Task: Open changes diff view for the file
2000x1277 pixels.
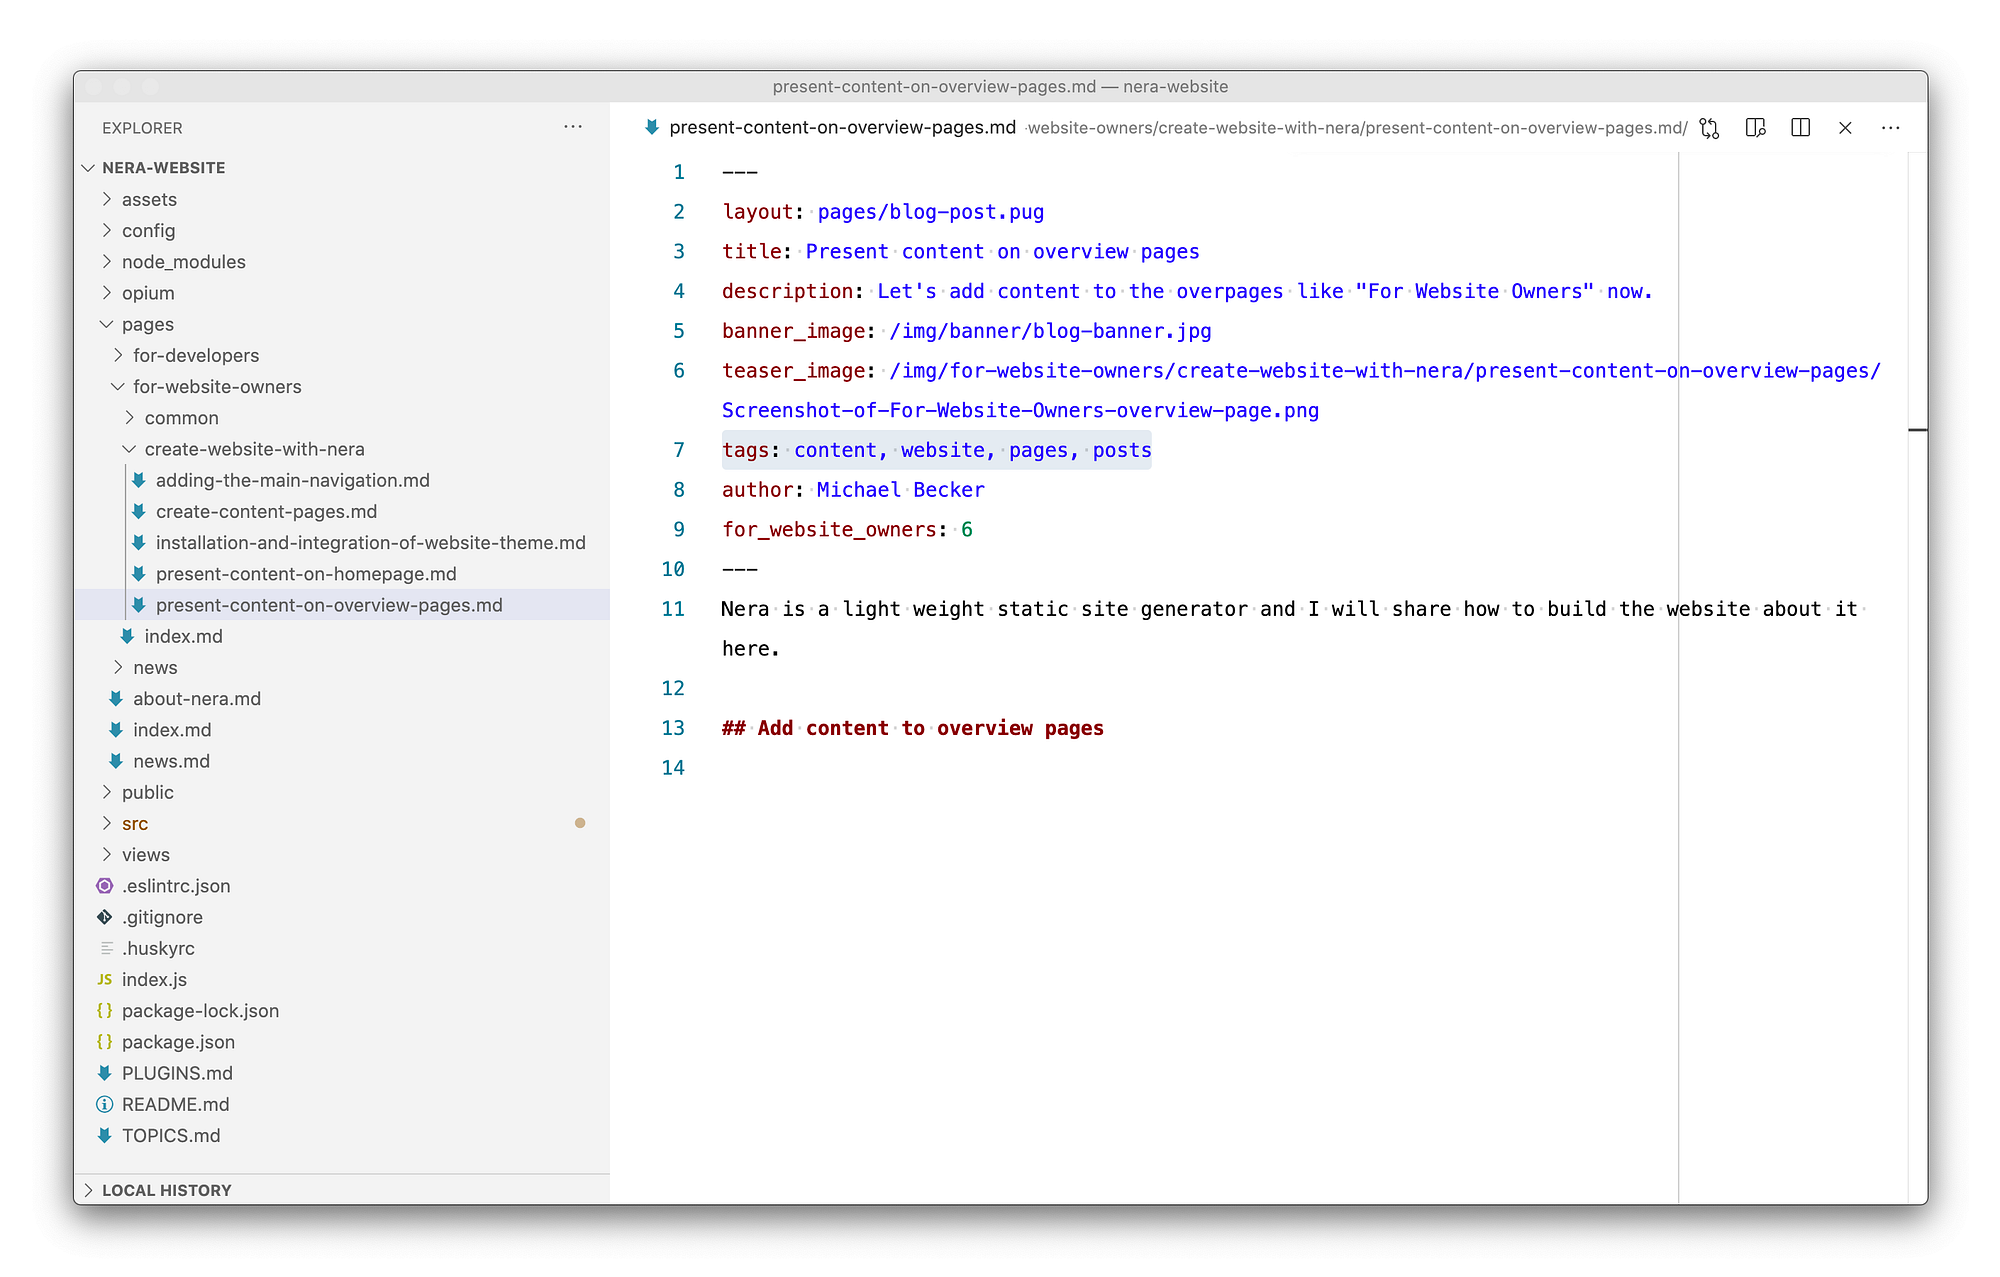Action: (x=1709, y=128)
